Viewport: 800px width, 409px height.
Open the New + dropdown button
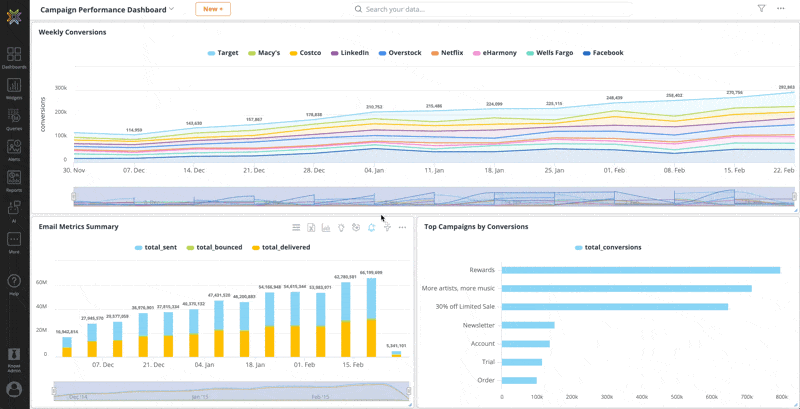[x=212, y=9]
